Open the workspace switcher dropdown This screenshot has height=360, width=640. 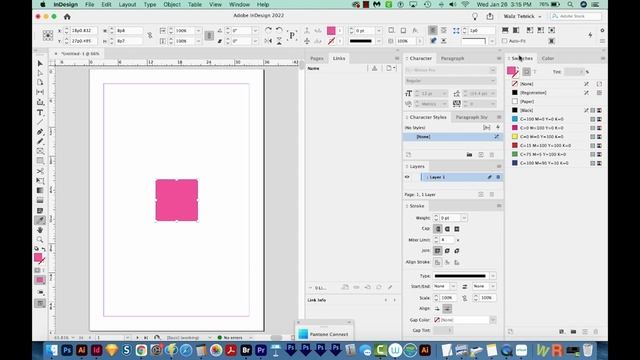(x=522, y=16)
